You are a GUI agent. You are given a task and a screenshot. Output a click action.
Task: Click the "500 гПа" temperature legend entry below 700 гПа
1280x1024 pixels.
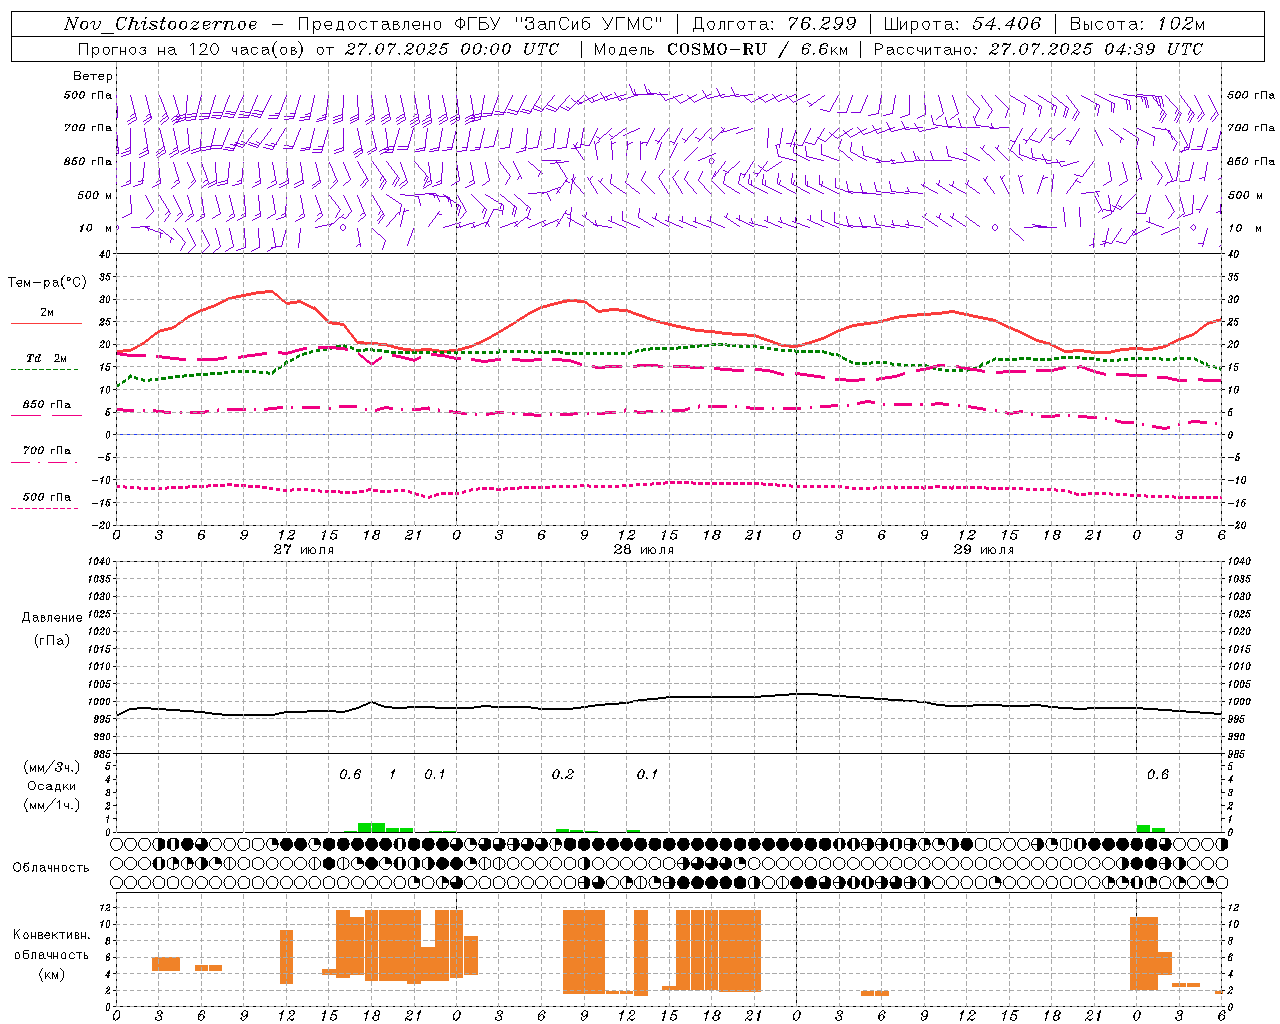point(47,497)
